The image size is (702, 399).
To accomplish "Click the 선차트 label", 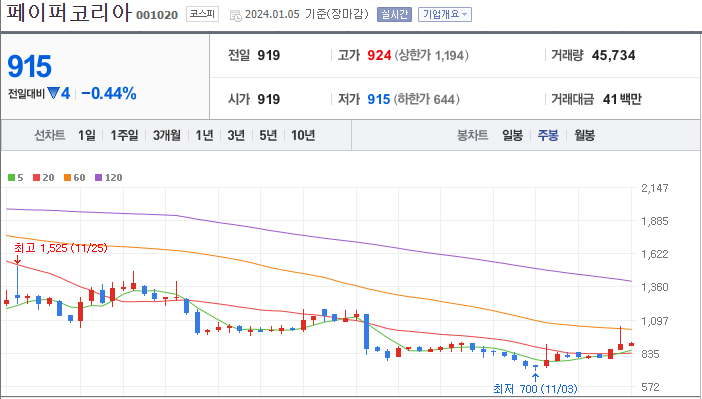I will 50,135.
